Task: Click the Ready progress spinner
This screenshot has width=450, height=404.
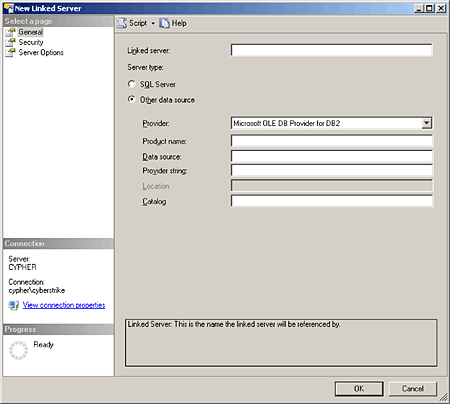Action: [18, 350]
